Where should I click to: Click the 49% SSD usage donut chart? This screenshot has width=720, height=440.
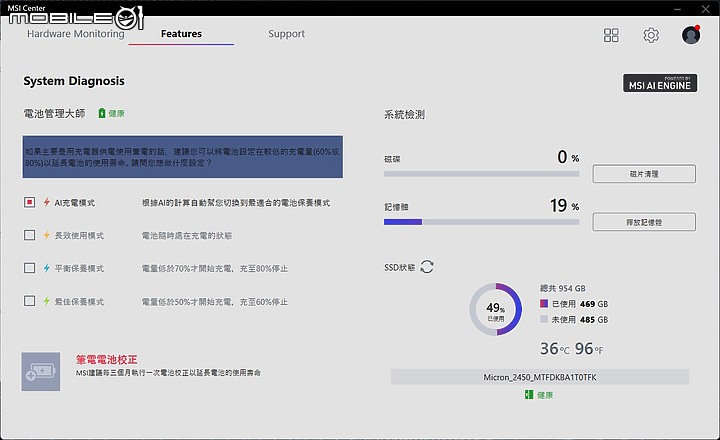(x=495, y=309)
